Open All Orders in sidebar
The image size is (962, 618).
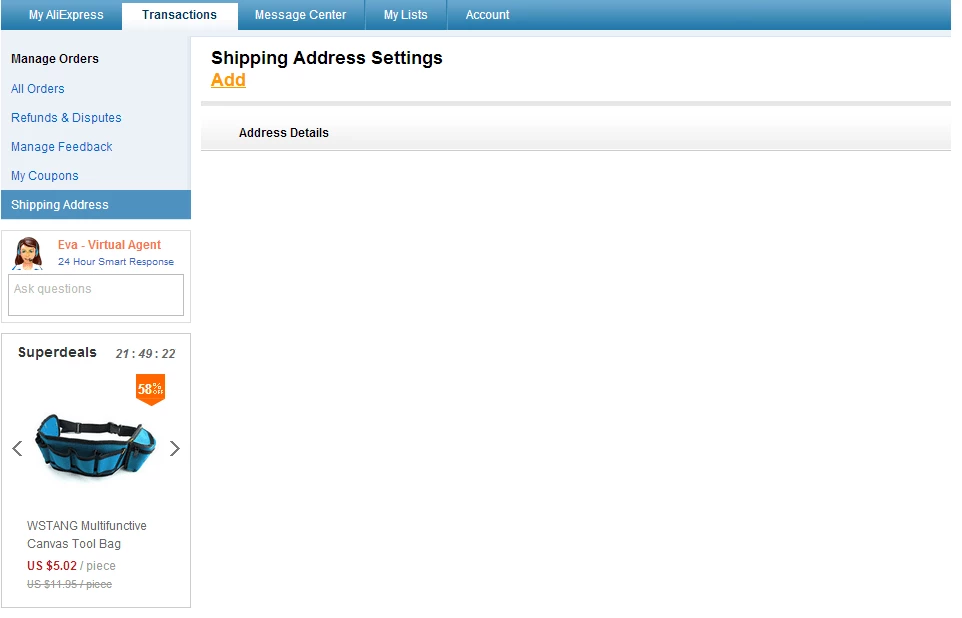coord(38,89)
